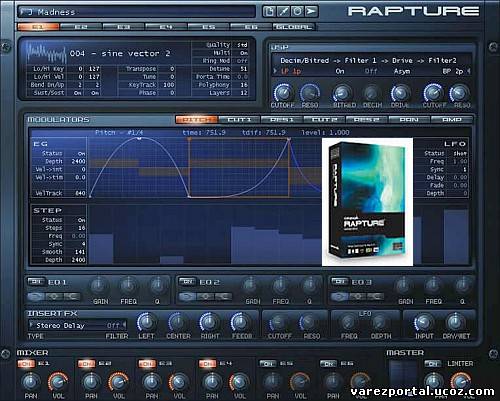The image size is (500, 401).
Task: Select EQ 2 peak shape icon
Action: click(205, 296)
